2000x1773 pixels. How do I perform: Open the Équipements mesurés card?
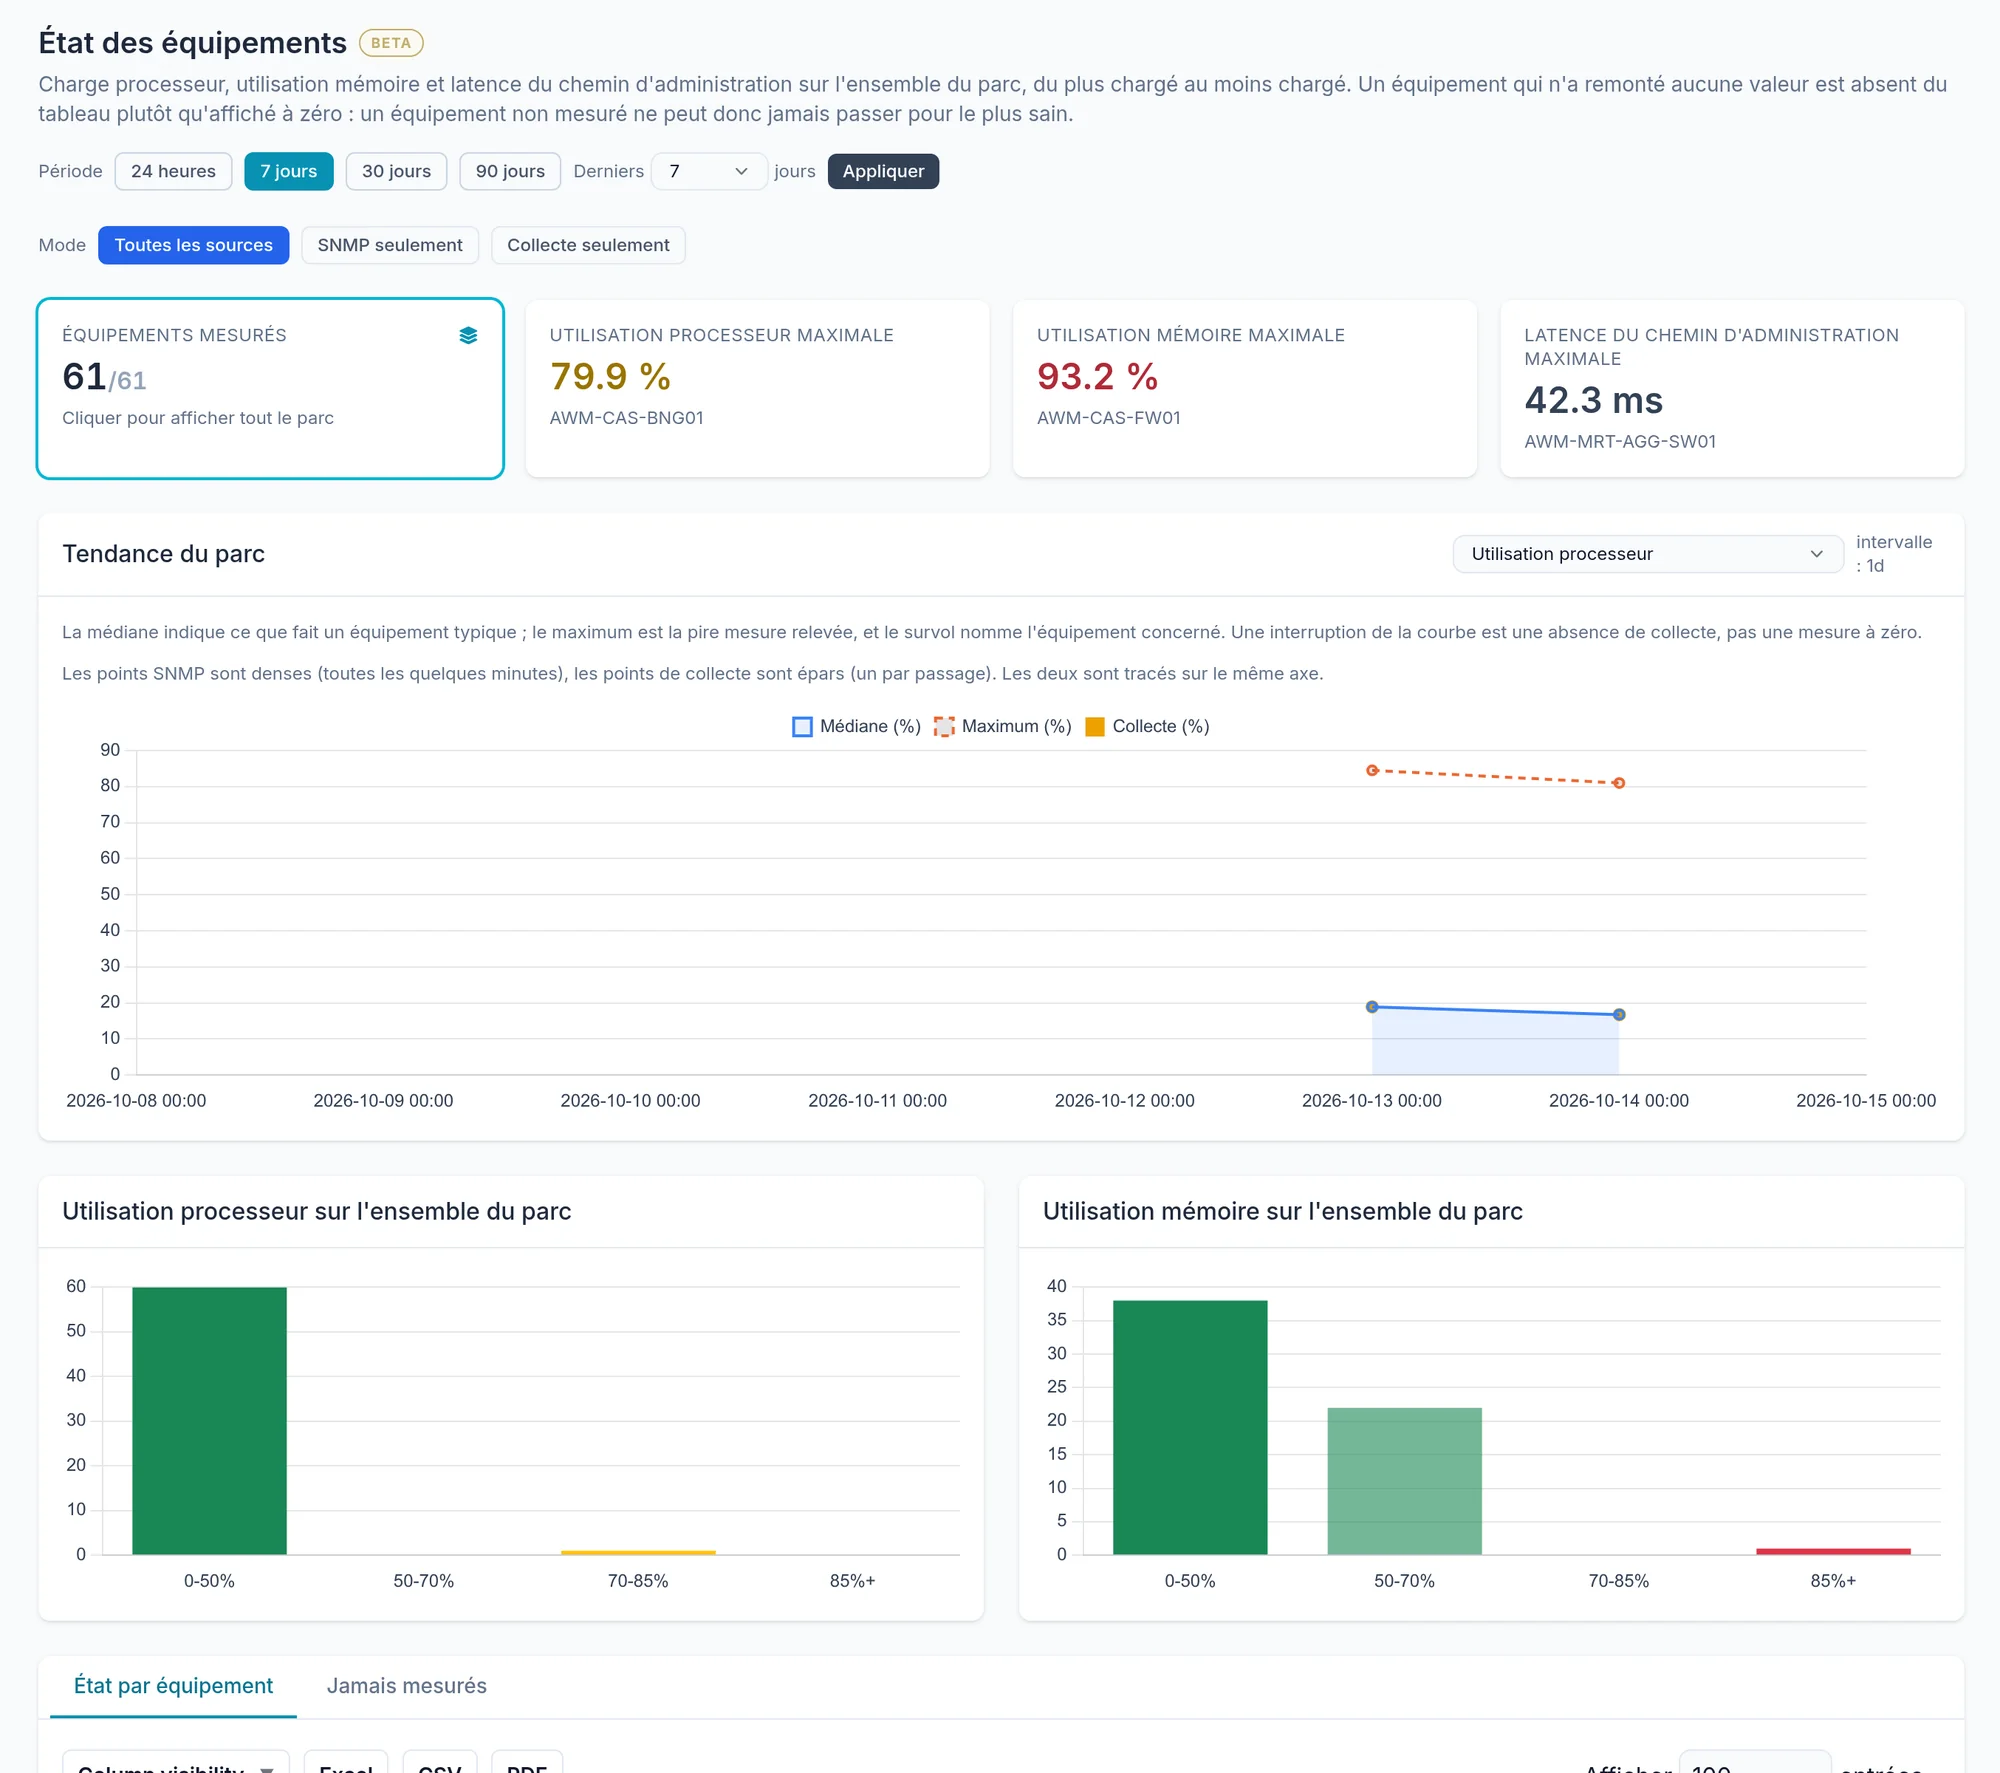[270, 388]
